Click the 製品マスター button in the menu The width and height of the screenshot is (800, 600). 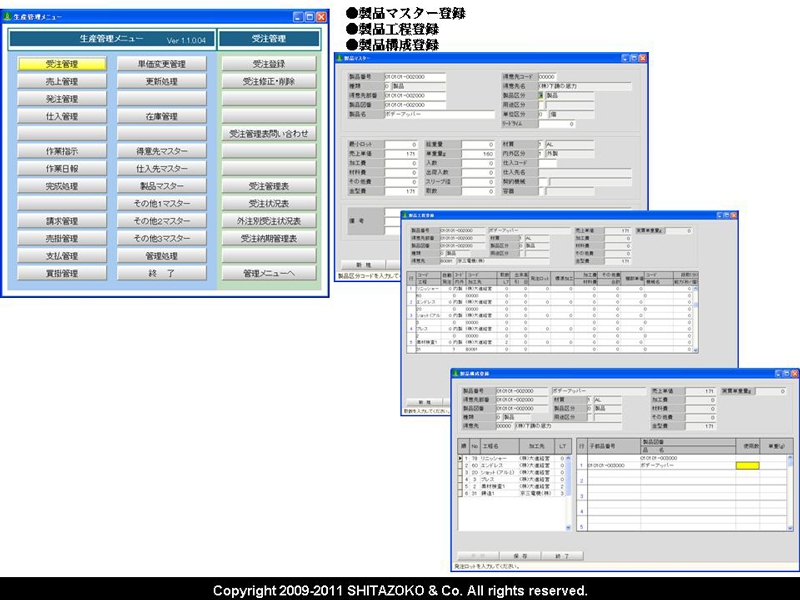click(162, 186)
